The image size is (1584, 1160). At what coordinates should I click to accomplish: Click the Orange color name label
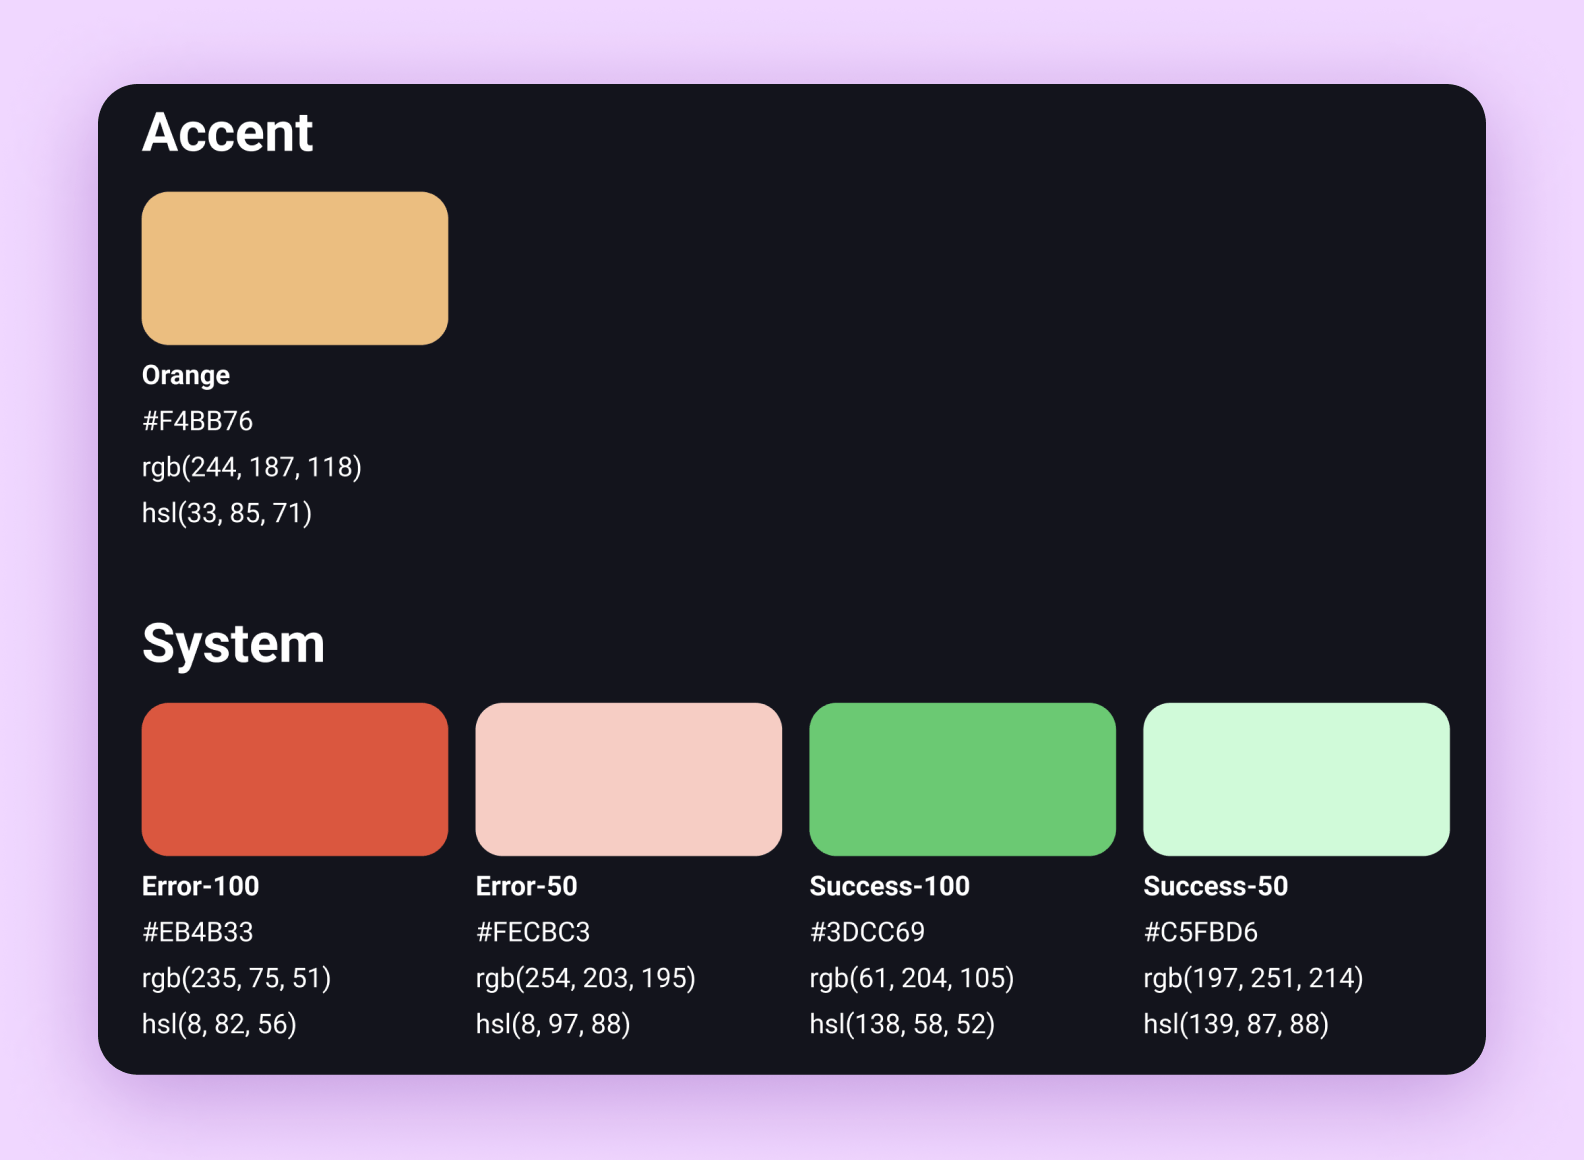(x=186, y=375)
